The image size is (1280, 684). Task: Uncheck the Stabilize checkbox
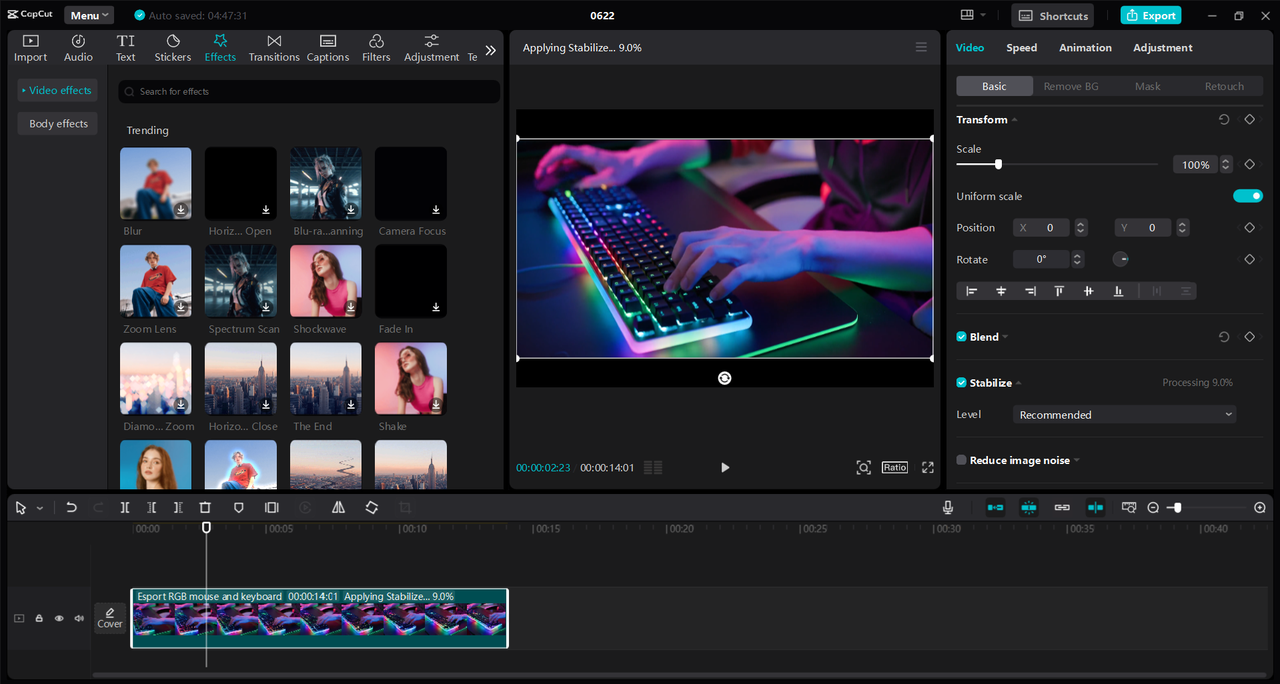point(961,383)
